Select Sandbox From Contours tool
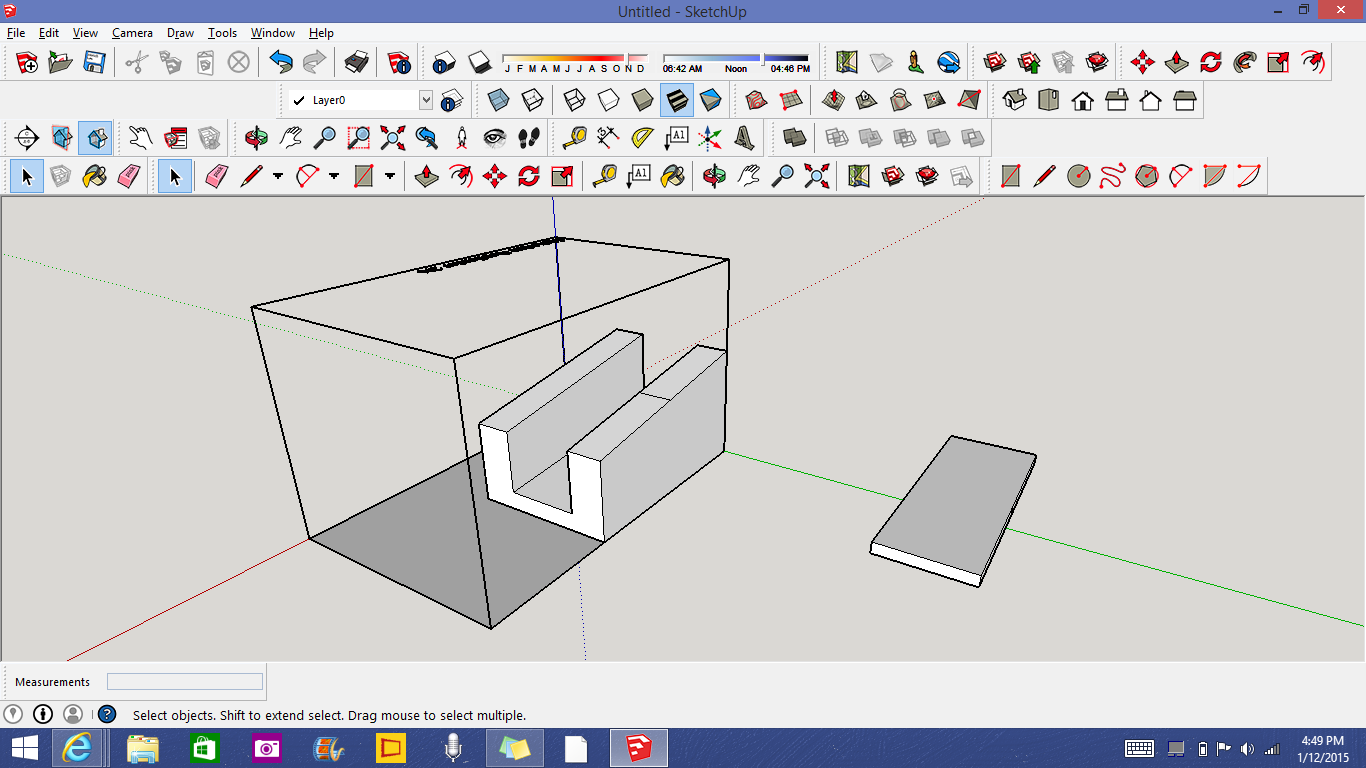 click(757, 100)
